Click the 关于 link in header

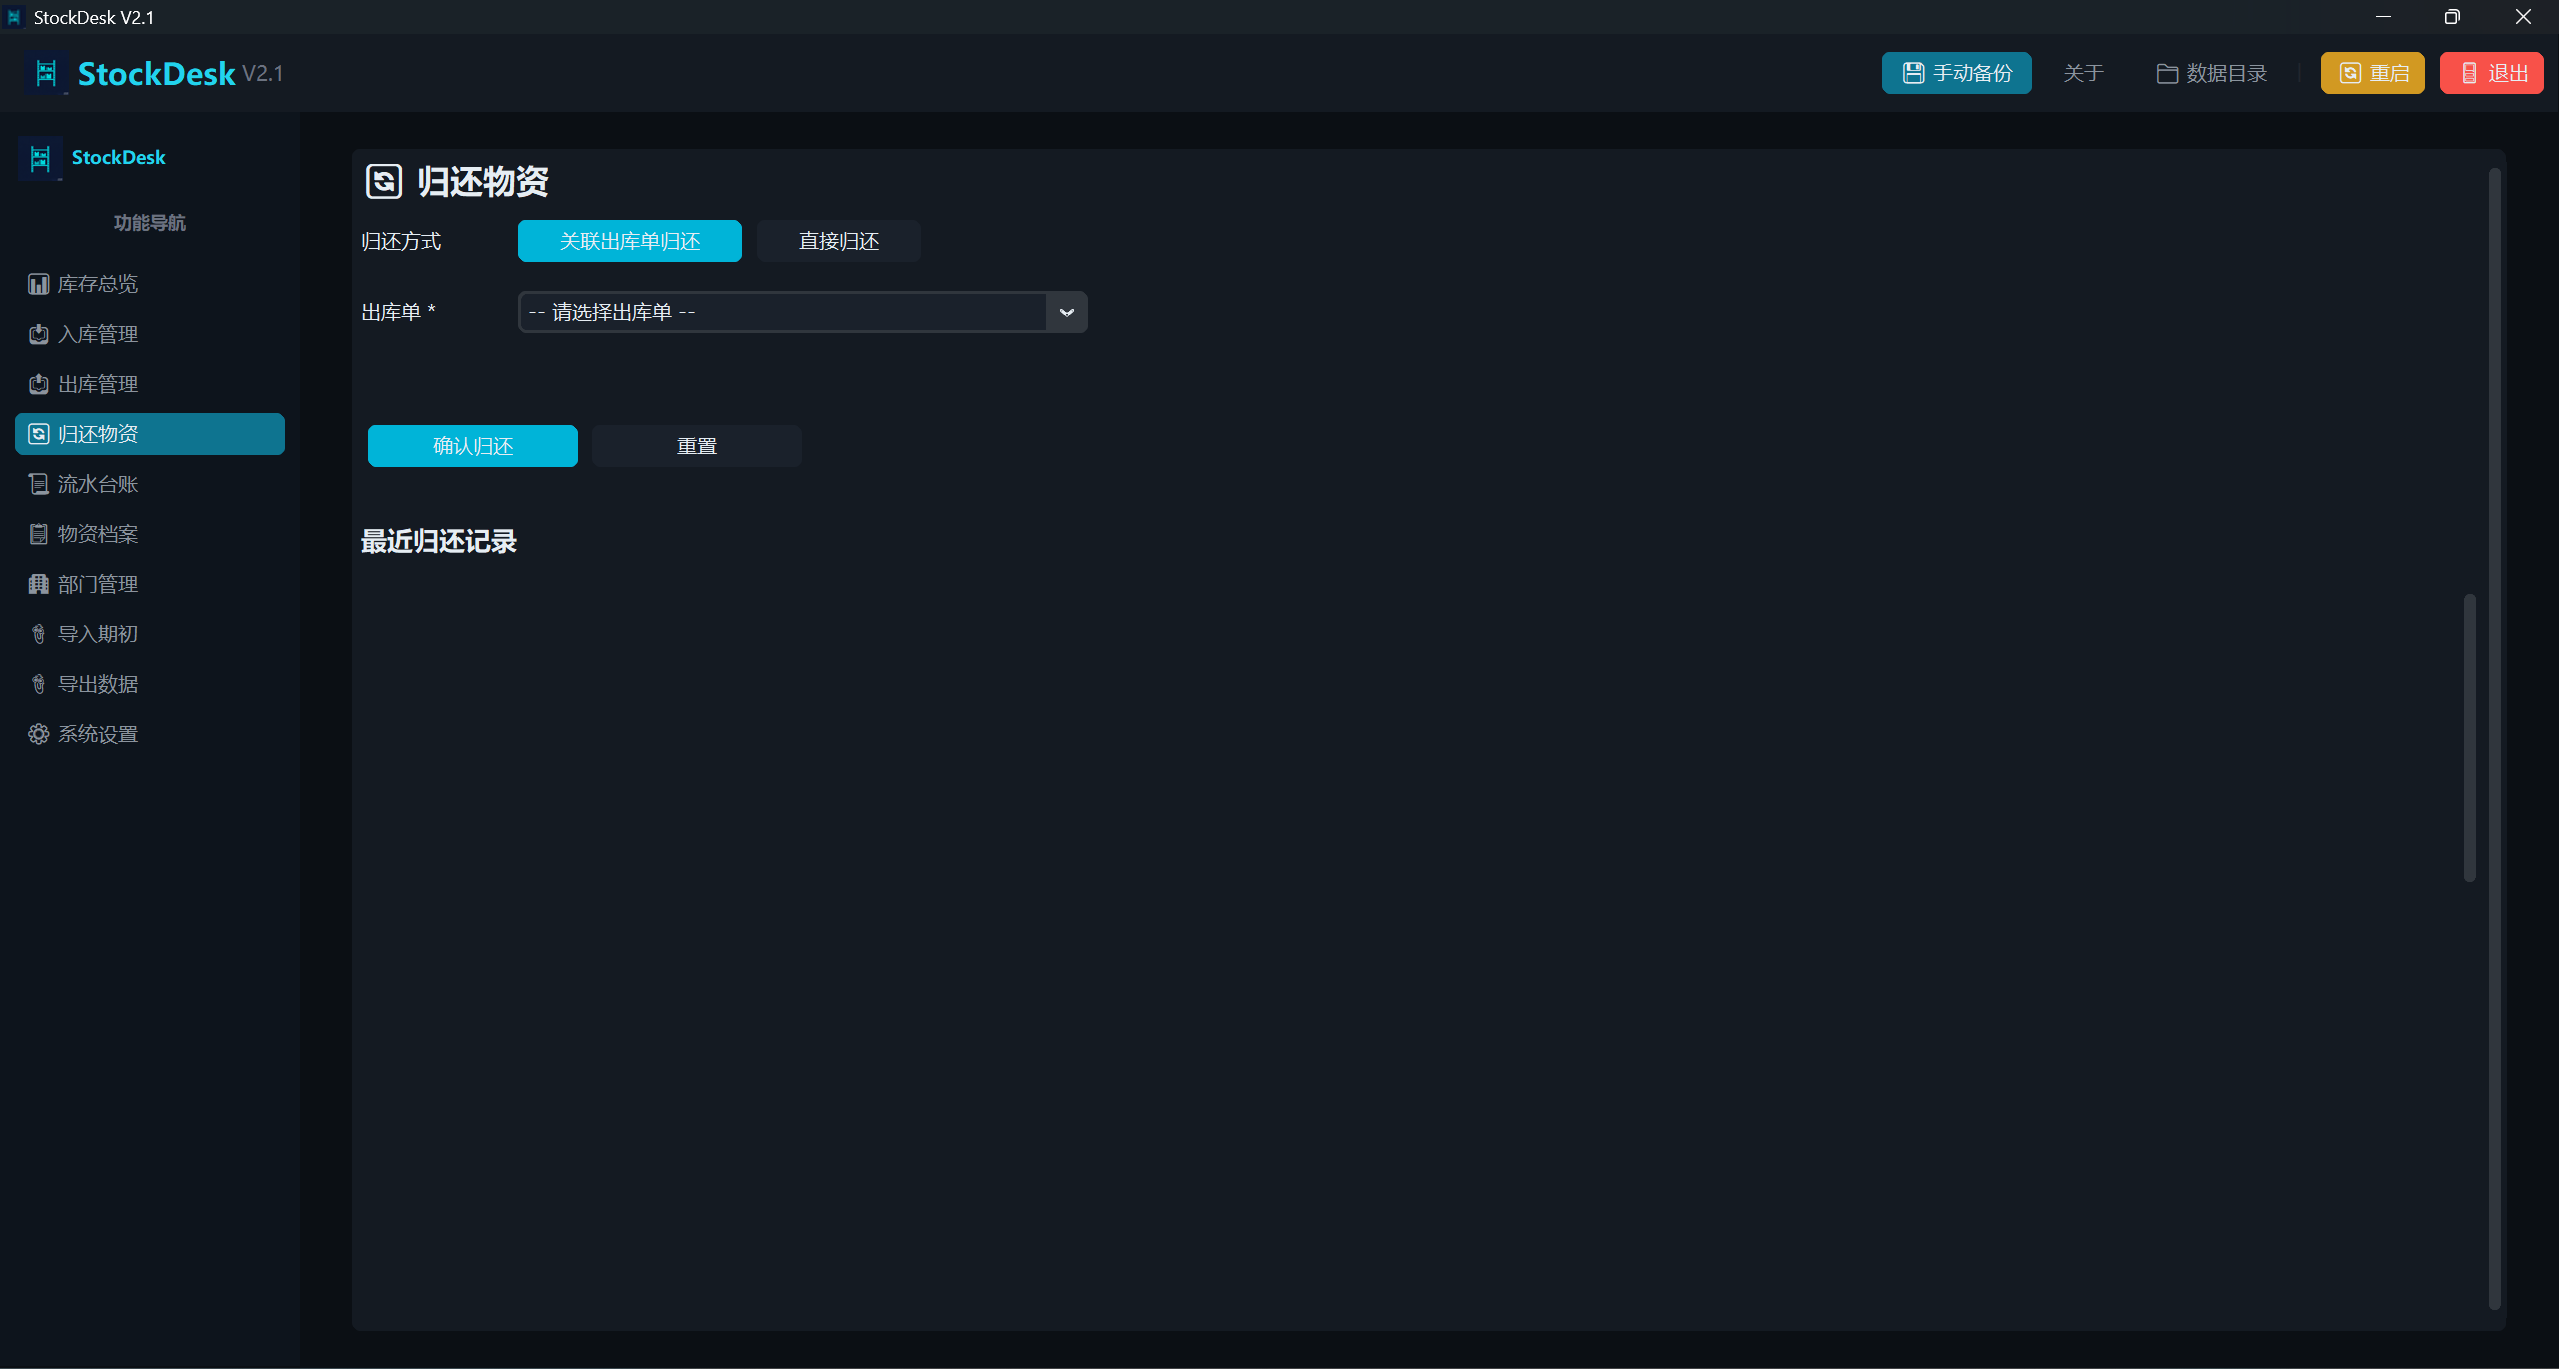[x=2084, y=73]
